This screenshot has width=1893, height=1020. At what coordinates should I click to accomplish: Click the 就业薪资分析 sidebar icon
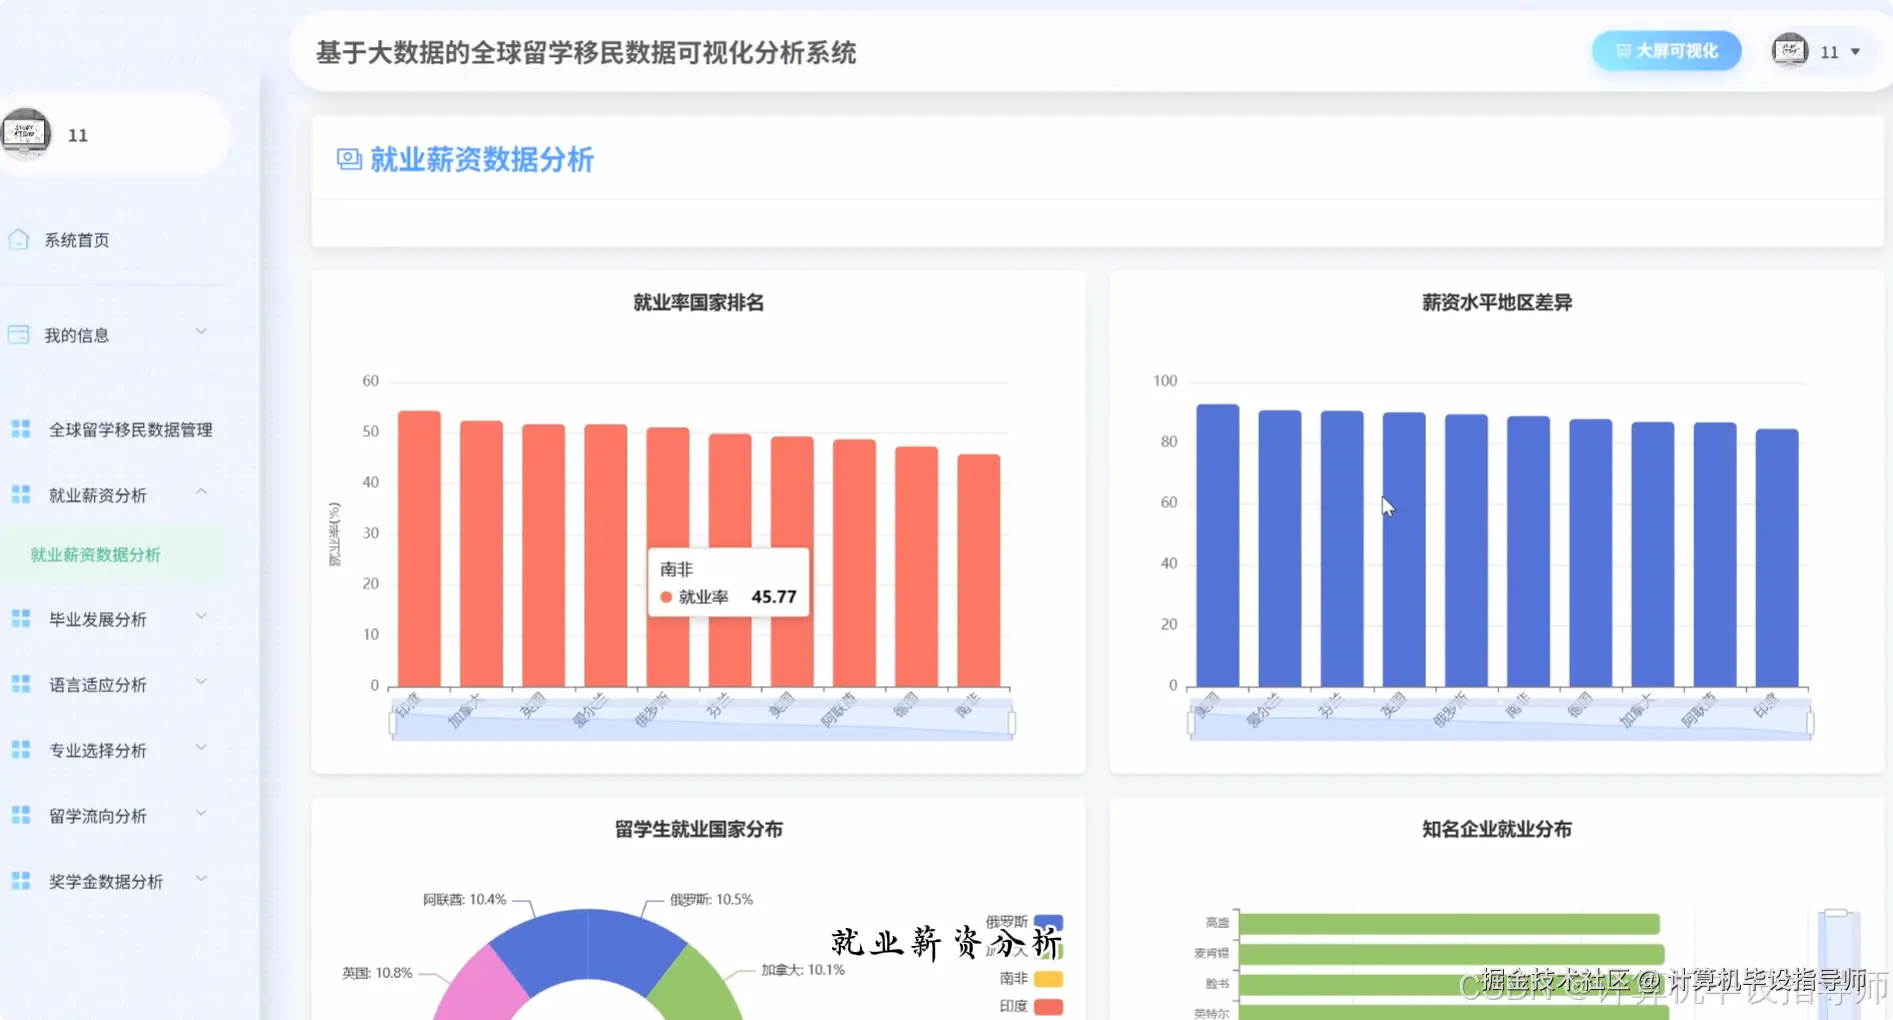(x=21, y=494)
